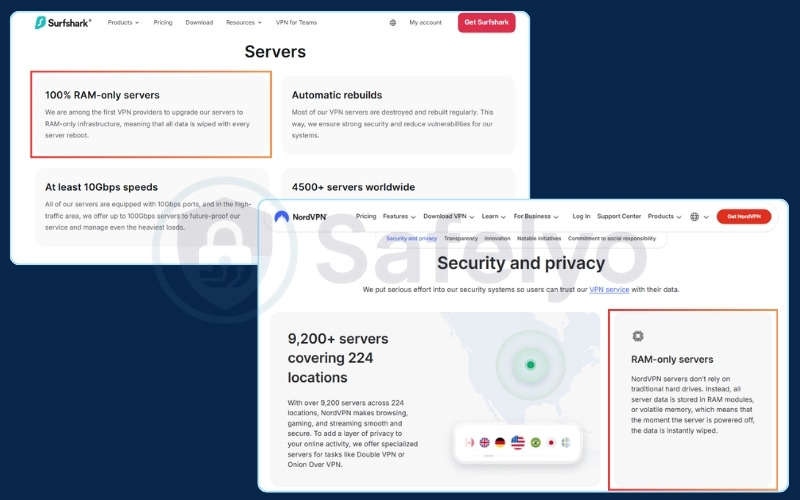Click the green location marker on map
This screenshot has width=800, height=500.
click(x=531, y=365)
